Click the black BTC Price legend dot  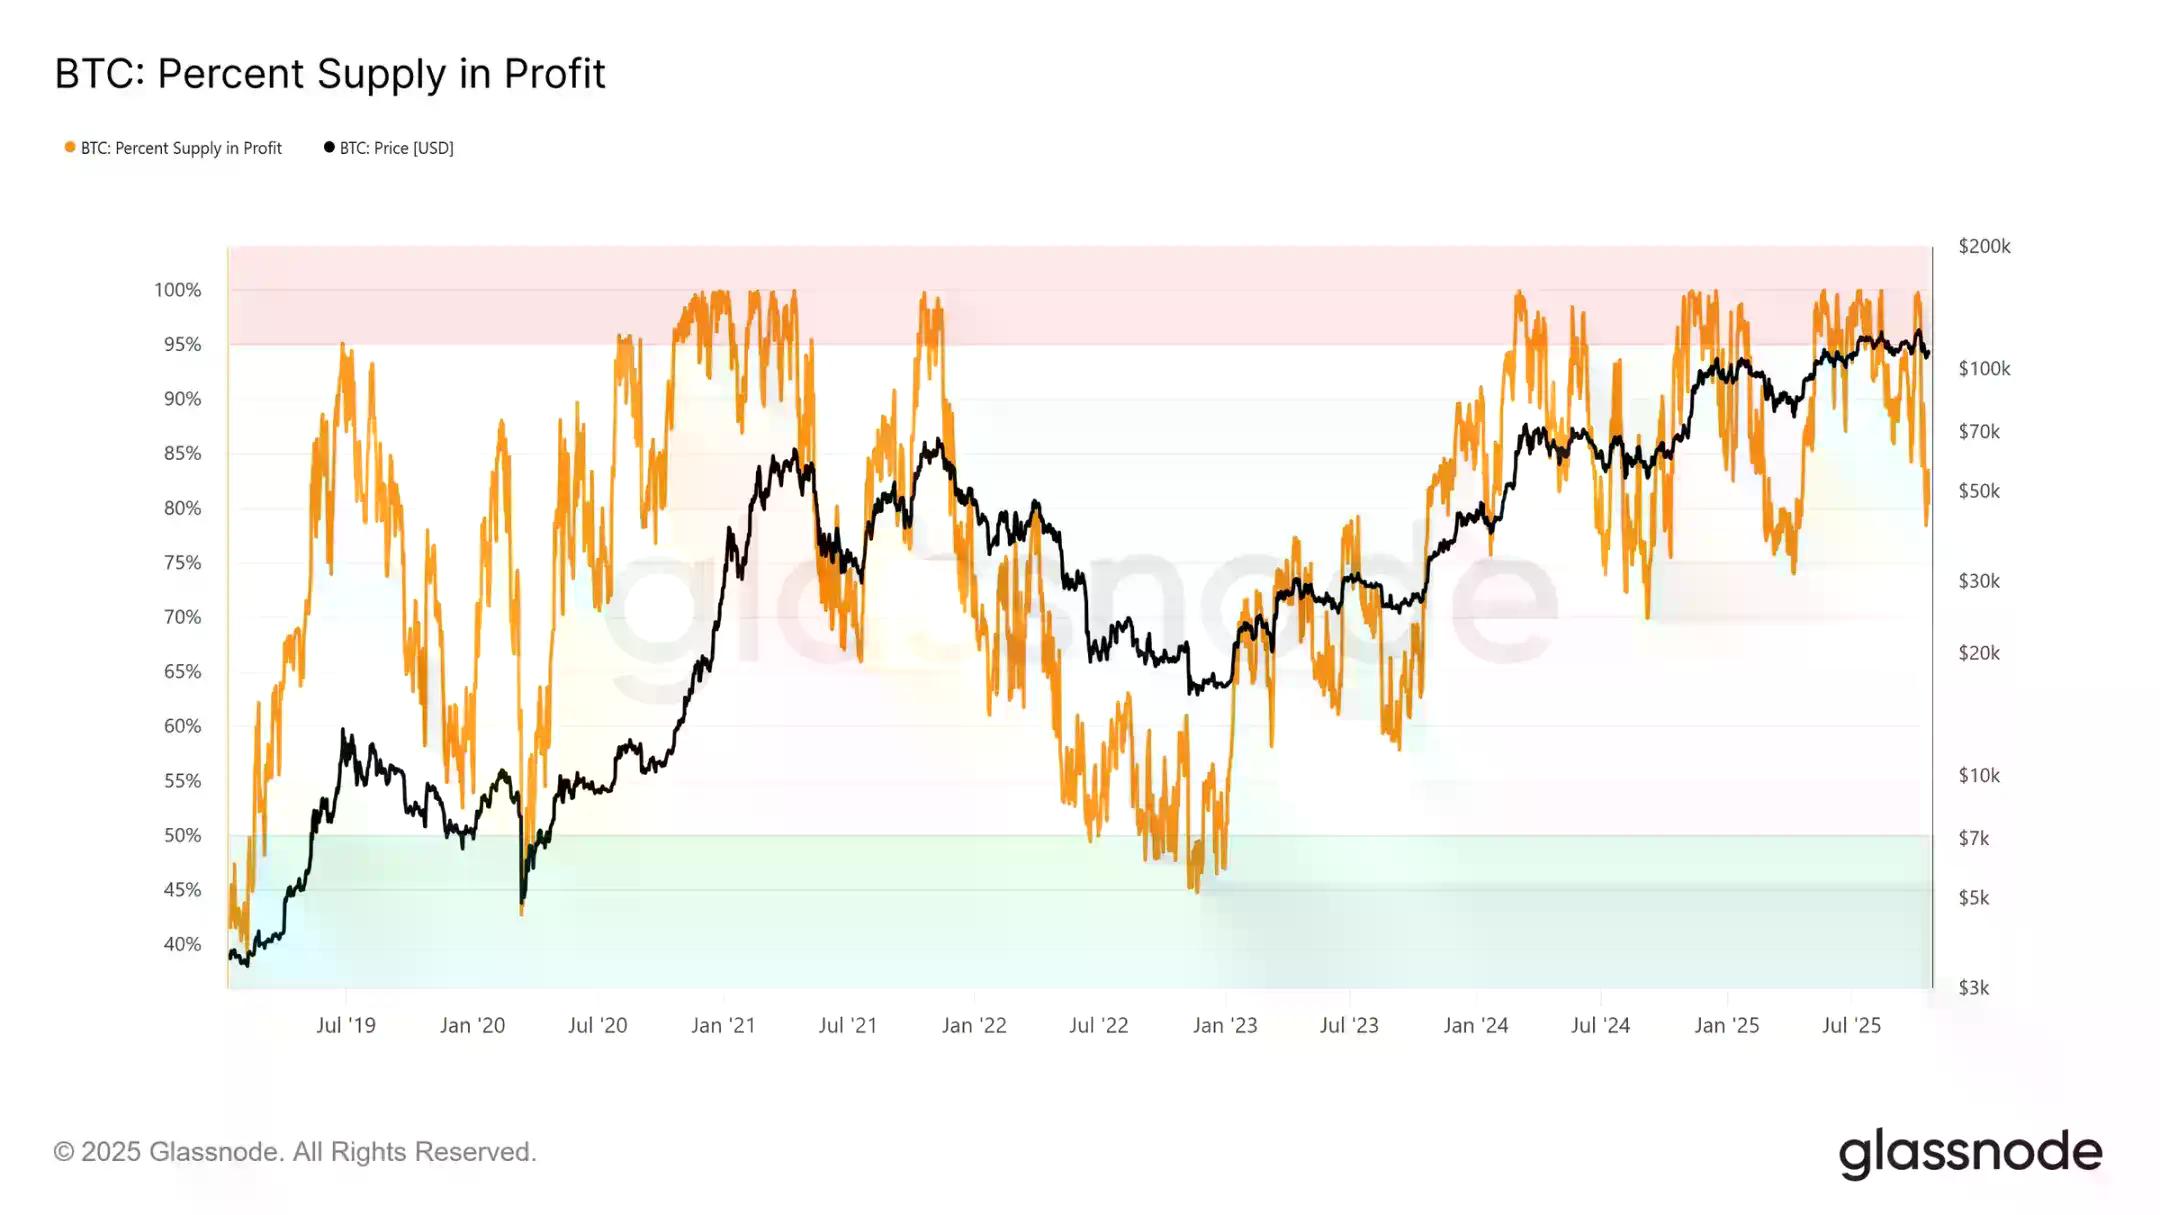(329, 148)
